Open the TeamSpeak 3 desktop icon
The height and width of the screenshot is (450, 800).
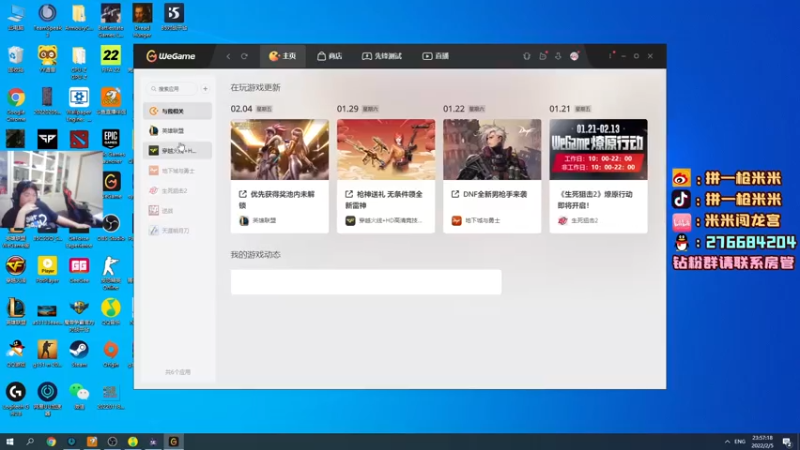click(x=47, y=20)
